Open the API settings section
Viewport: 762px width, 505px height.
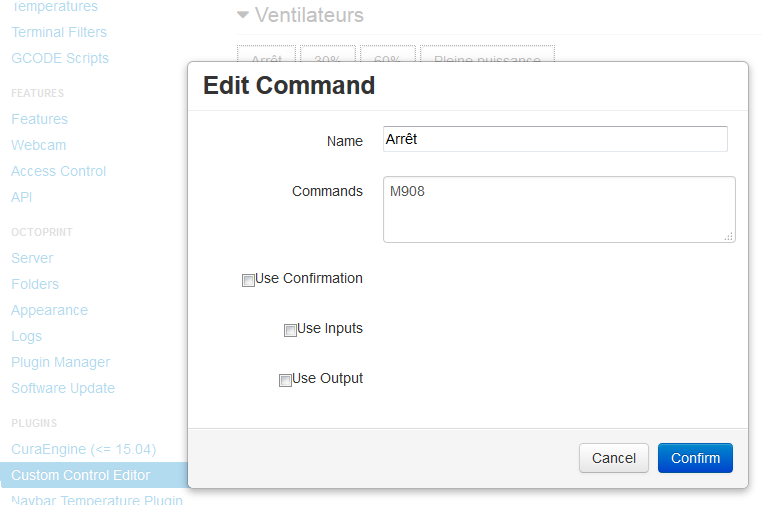click(x=21, y=197)
